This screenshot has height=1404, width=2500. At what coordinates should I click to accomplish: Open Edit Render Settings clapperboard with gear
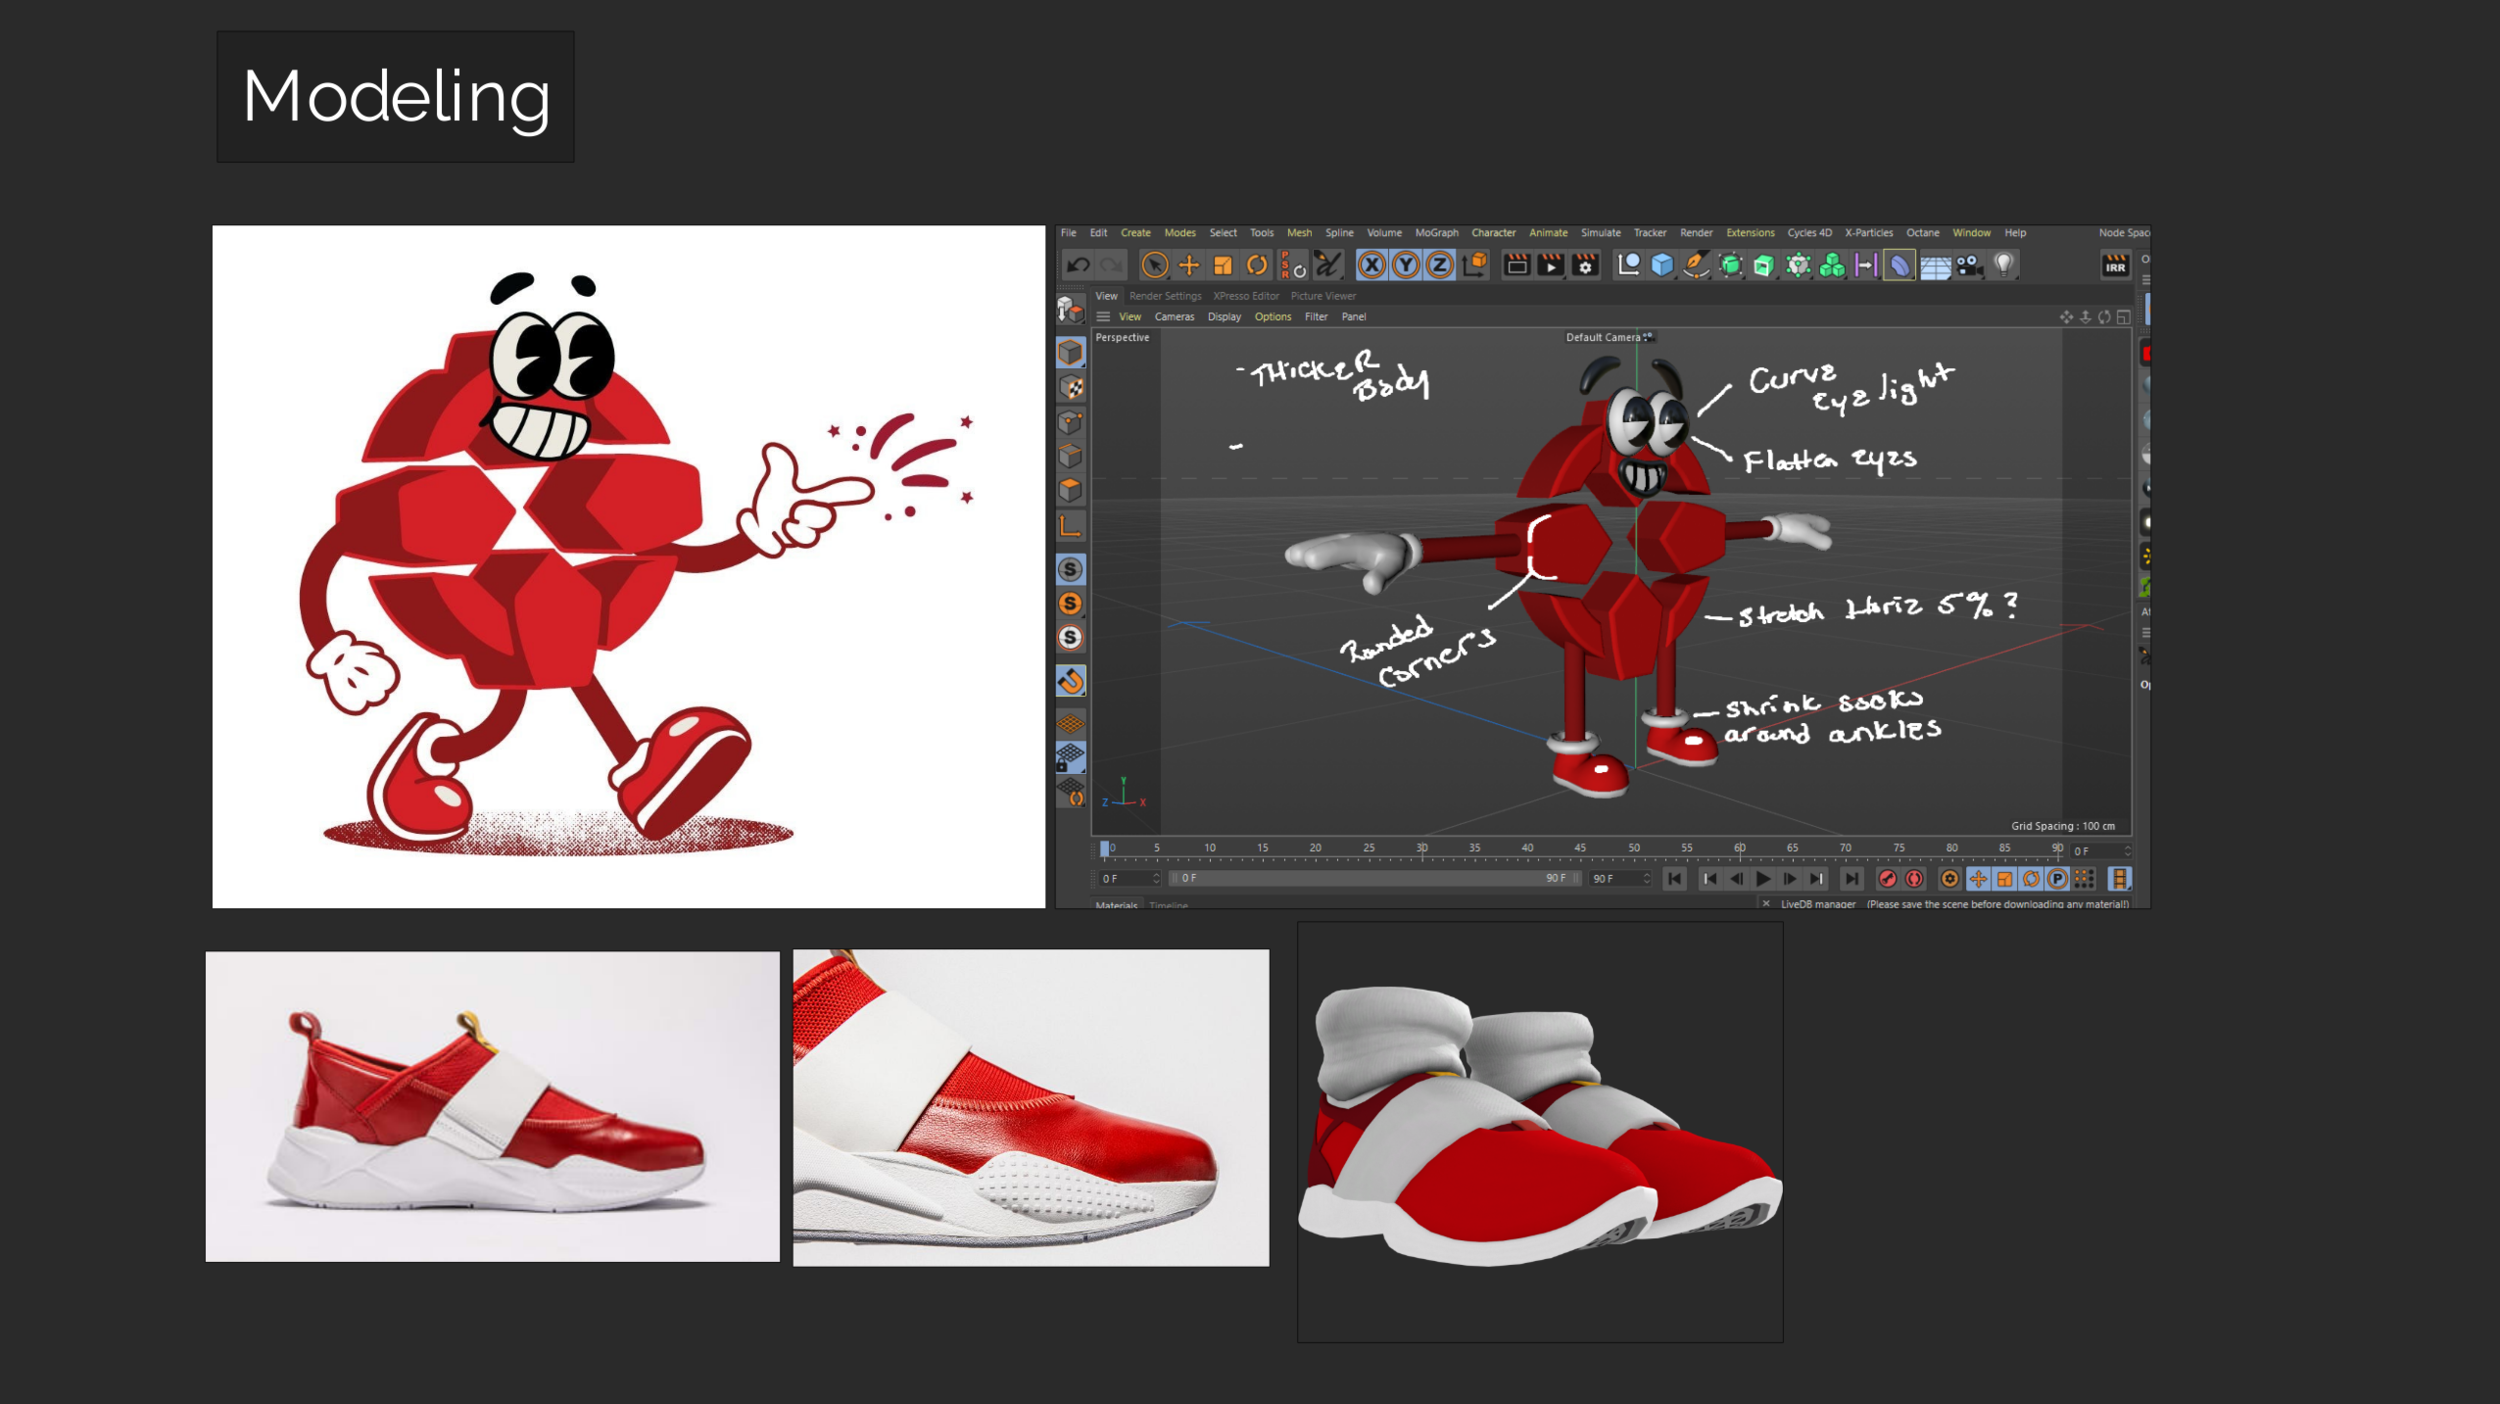point(1585,265)
